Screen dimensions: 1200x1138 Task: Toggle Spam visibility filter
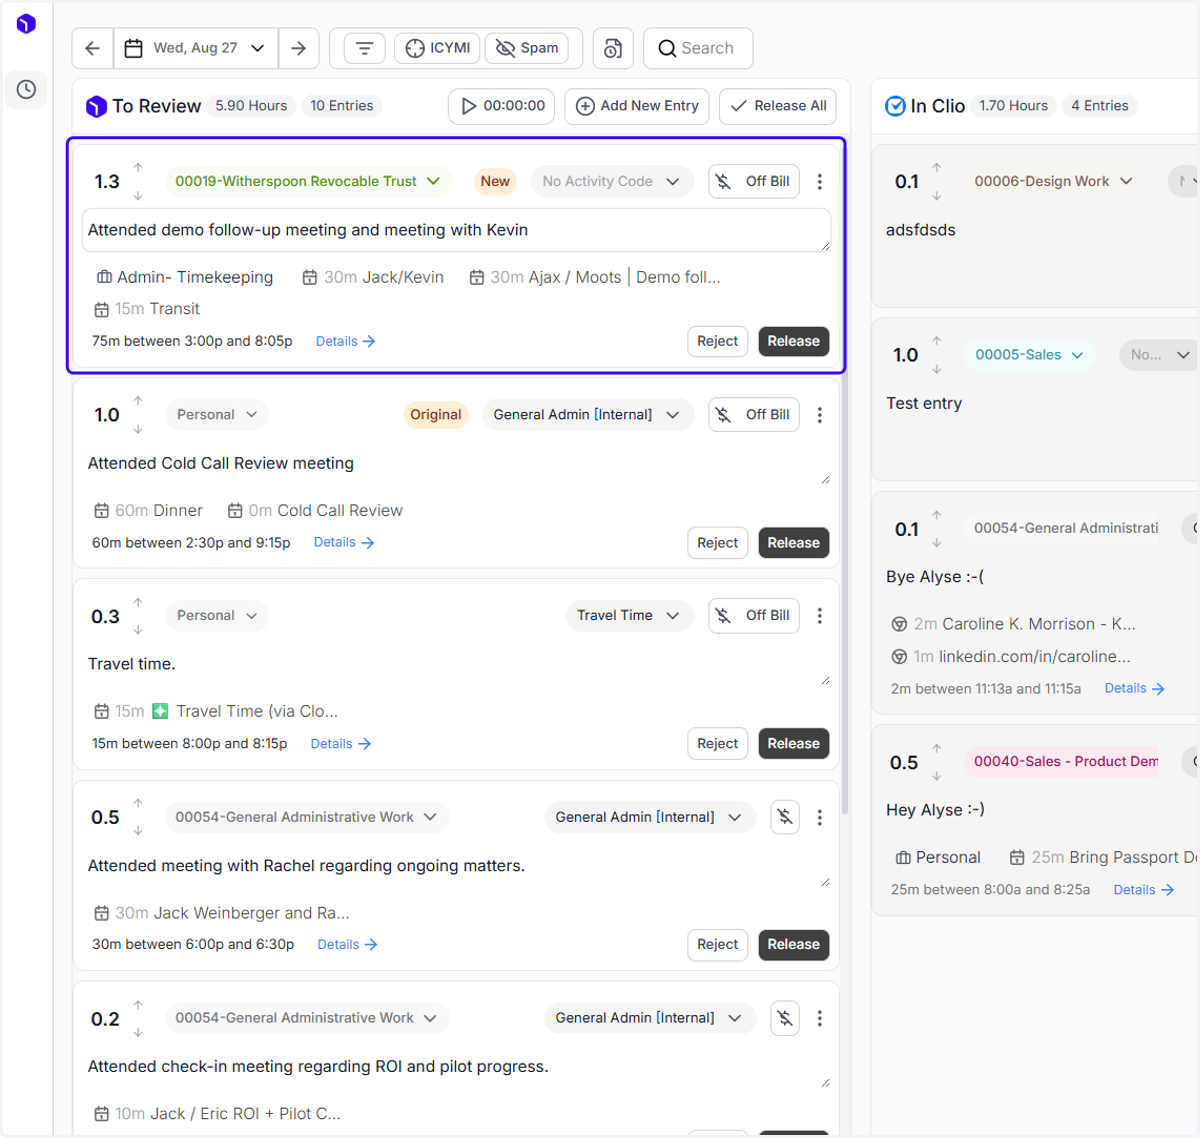(x=527, y=48)
